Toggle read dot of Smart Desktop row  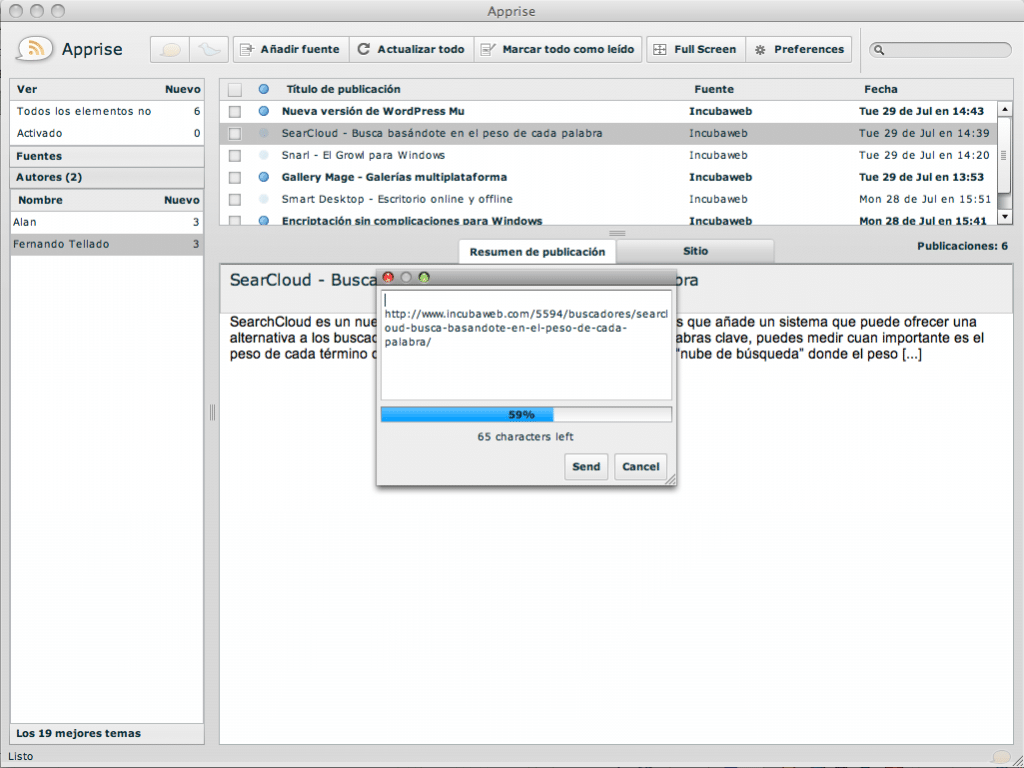pyautogui.click(x=264, y=199)
